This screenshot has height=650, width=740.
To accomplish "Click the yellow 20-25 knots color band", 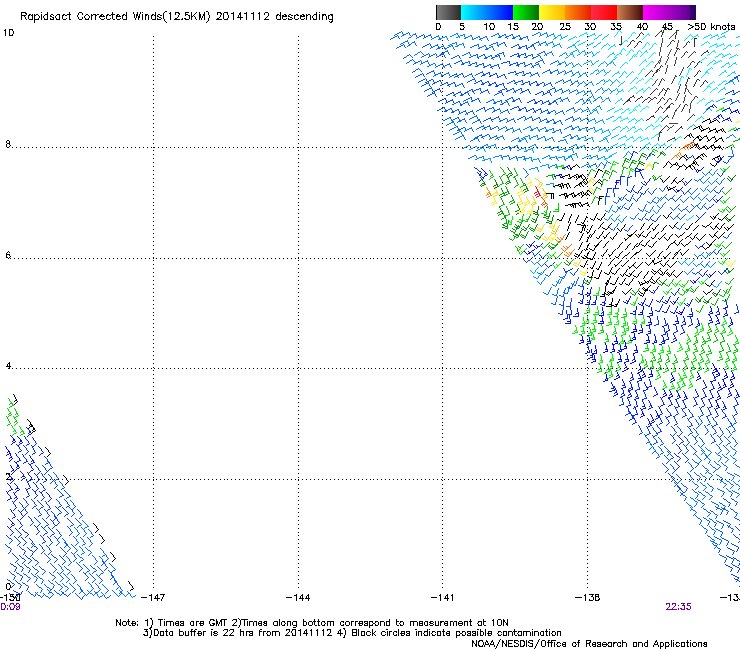I will (x=552, y=12).
